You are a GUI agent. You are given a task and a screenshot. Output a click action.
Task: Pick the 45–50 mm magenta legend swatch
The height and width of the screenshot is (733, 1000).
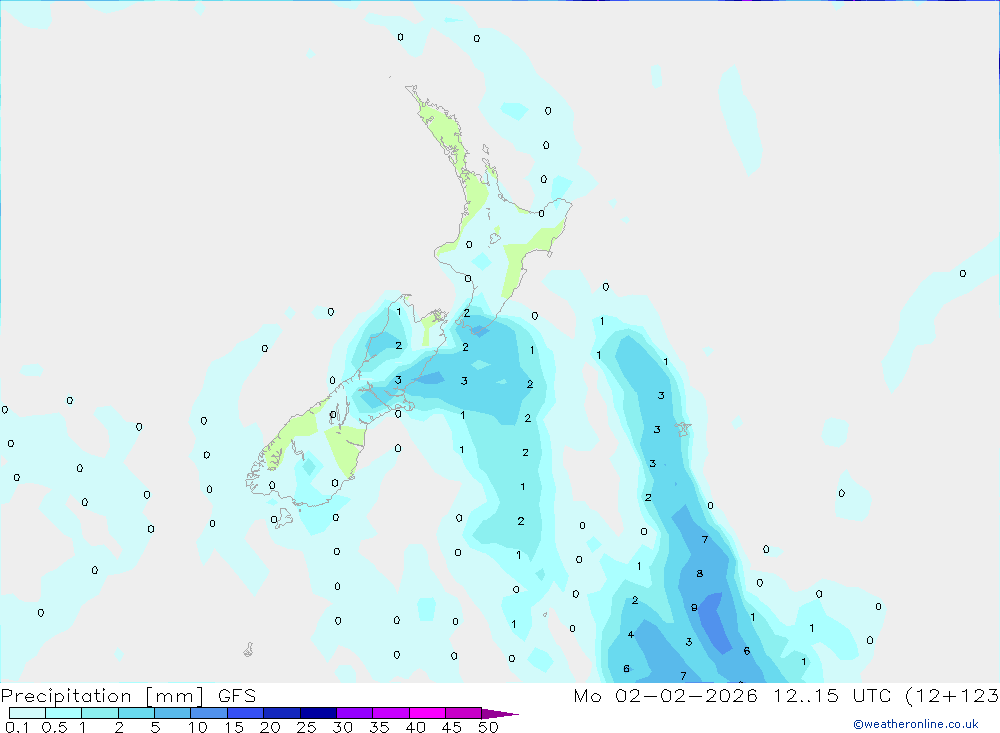click(x=463, y=713)
